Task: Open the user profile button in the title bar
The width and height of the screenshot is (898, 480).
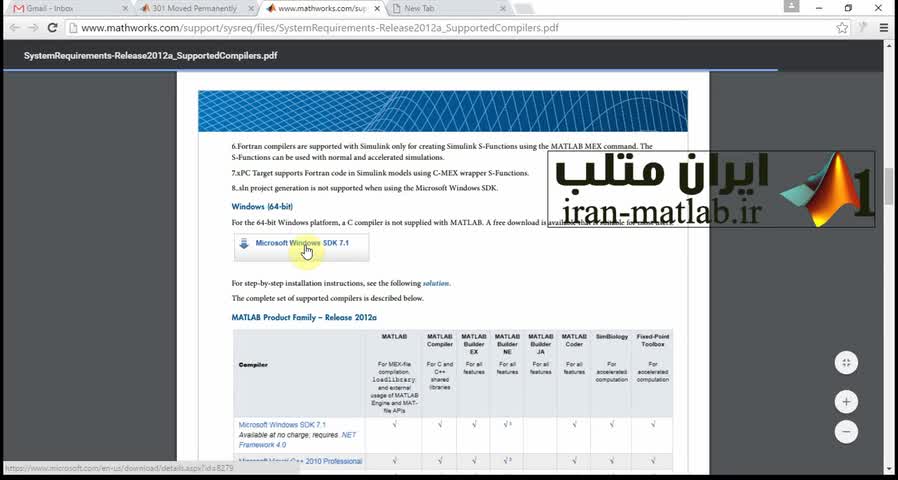Action: [791, 6]
